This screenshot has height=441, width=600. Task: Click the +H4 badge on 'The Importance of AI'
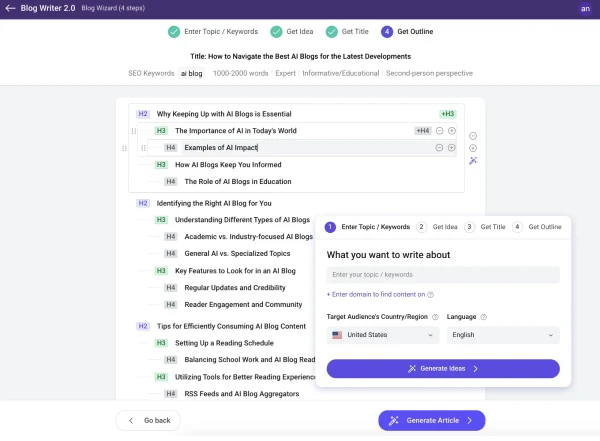[423, 131]
